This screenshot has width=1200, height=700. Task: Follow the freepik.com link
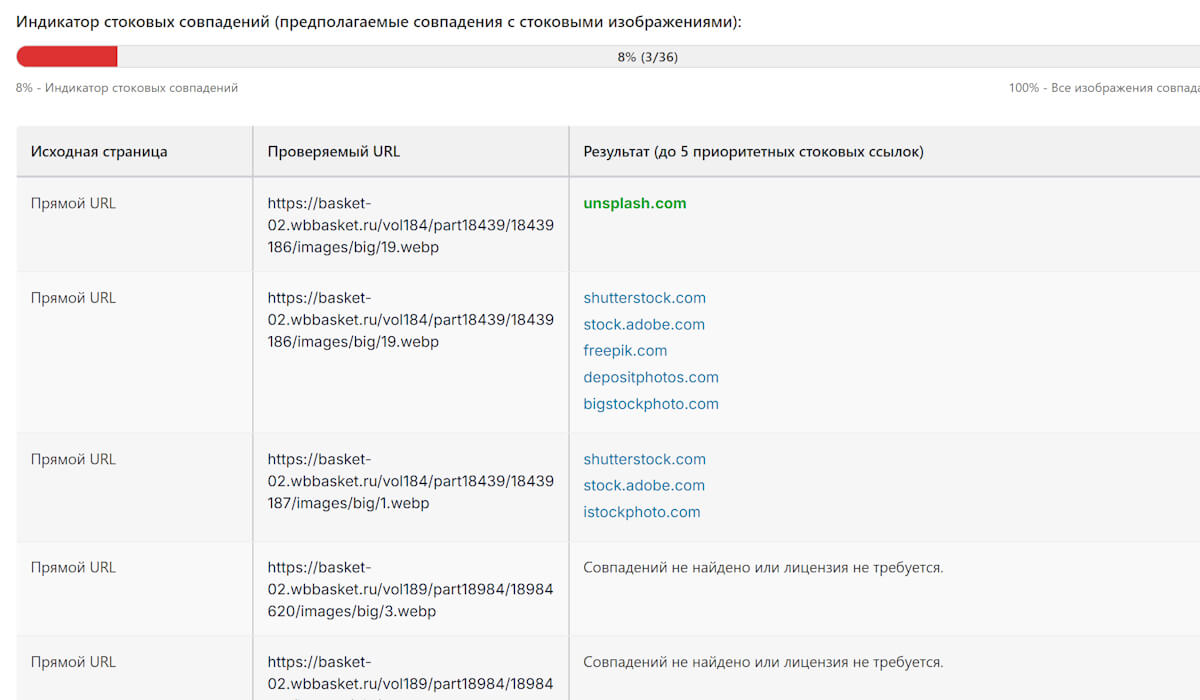[x=625, y=351]
